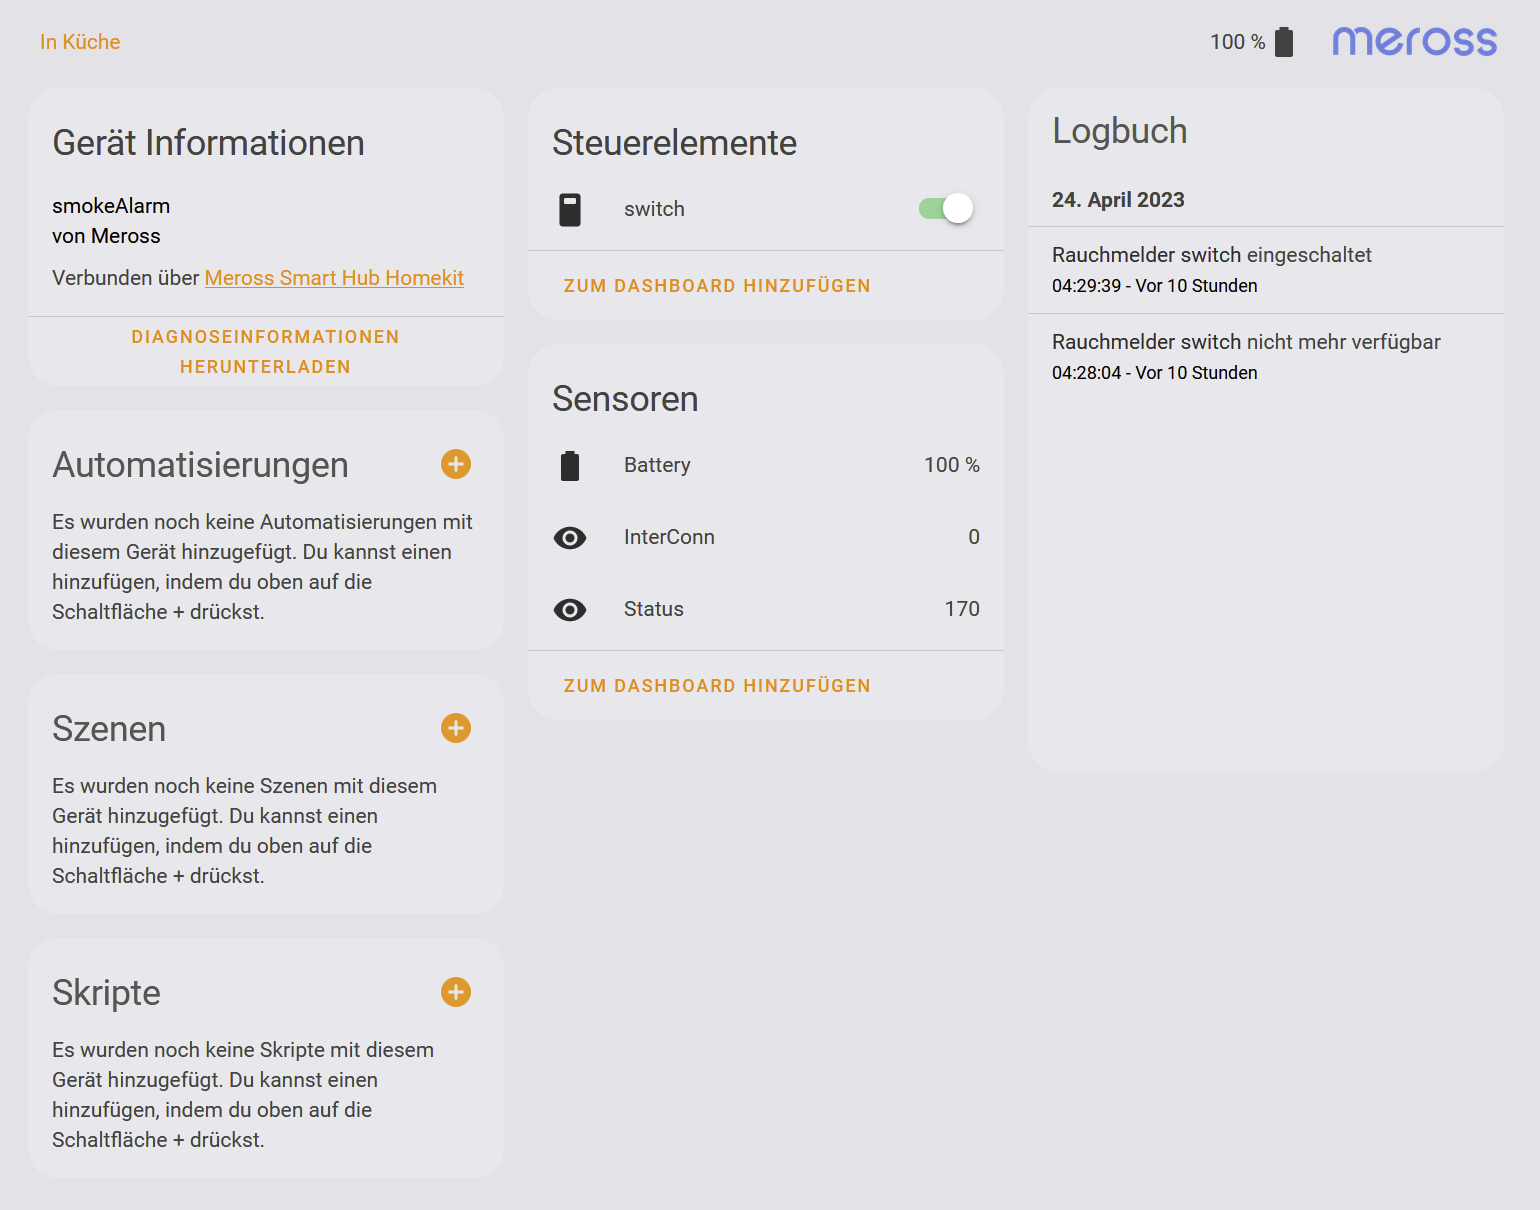Click the phone icon next to switch control

(x=570, y=208)
